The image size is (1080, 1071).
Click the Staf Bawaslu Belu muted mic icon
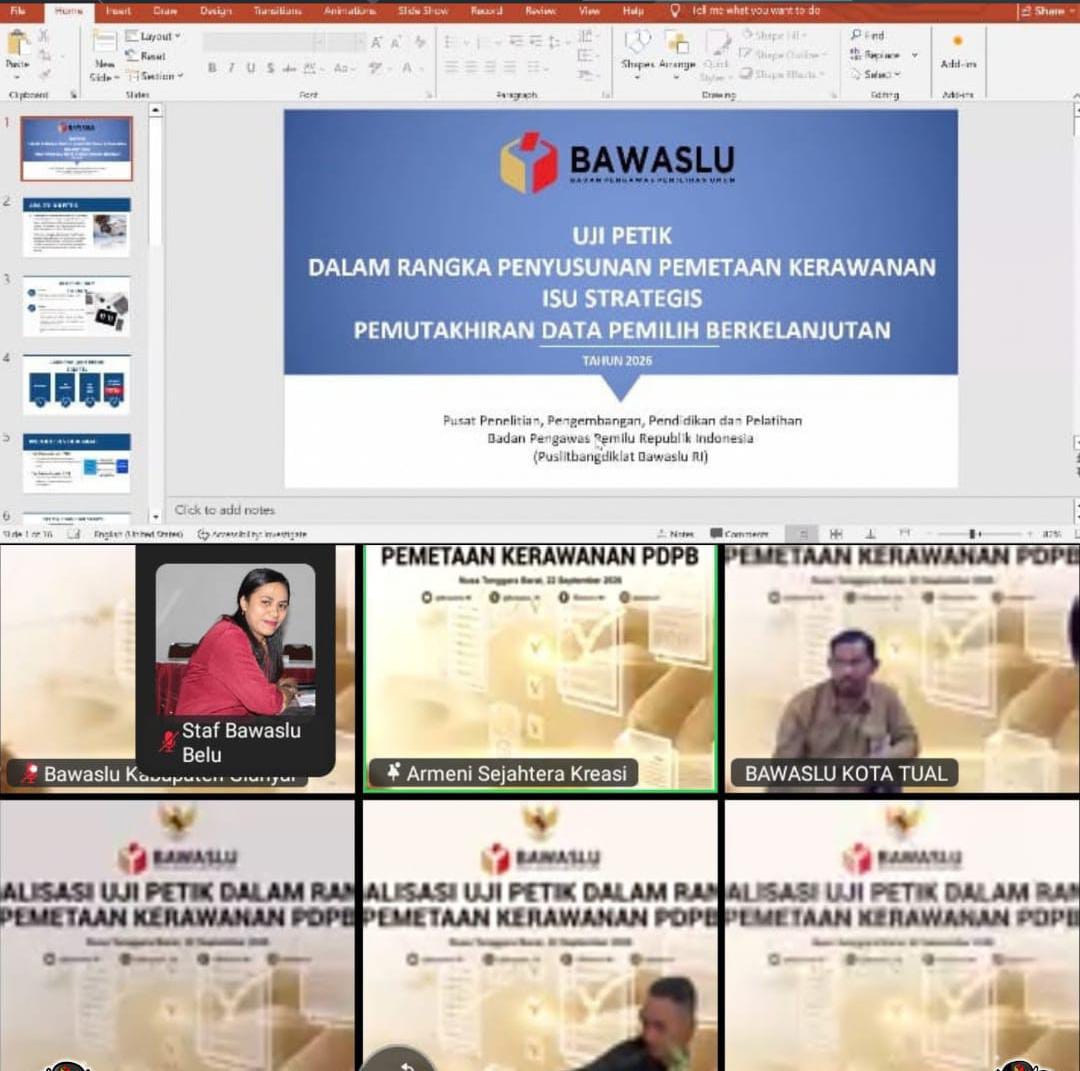click(x=168, y=742)
